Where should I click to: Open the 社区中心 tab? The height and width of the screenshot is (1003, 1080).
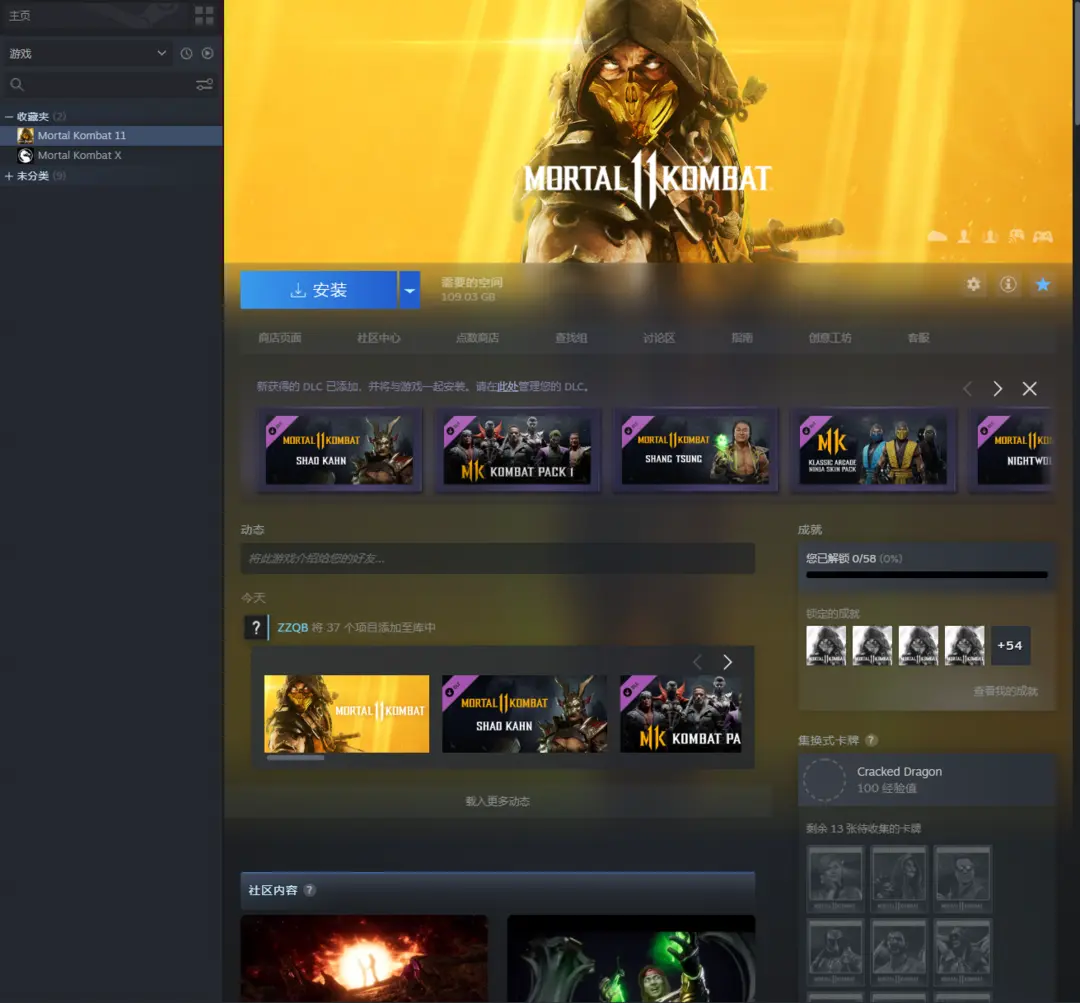pyautogui.click(x=378, y=338)
